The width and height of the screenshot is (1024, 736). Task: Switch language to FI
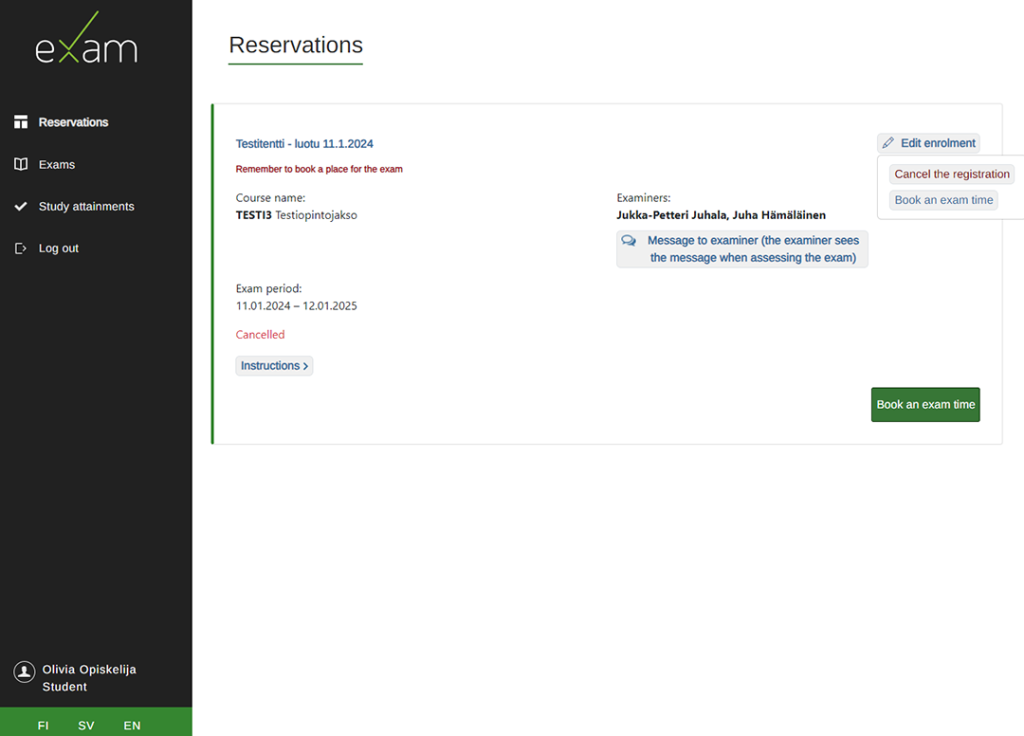[x=43, y=726]
